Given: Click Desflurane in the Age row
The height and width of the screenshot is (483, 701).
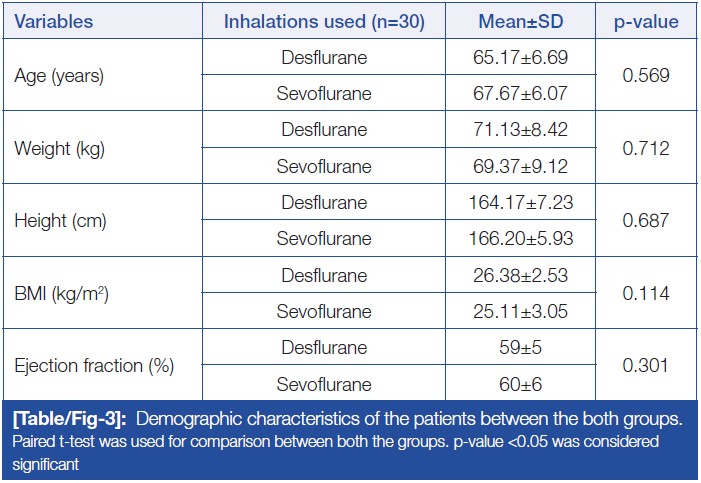Looking at the screenshot, I should point(323,58).
